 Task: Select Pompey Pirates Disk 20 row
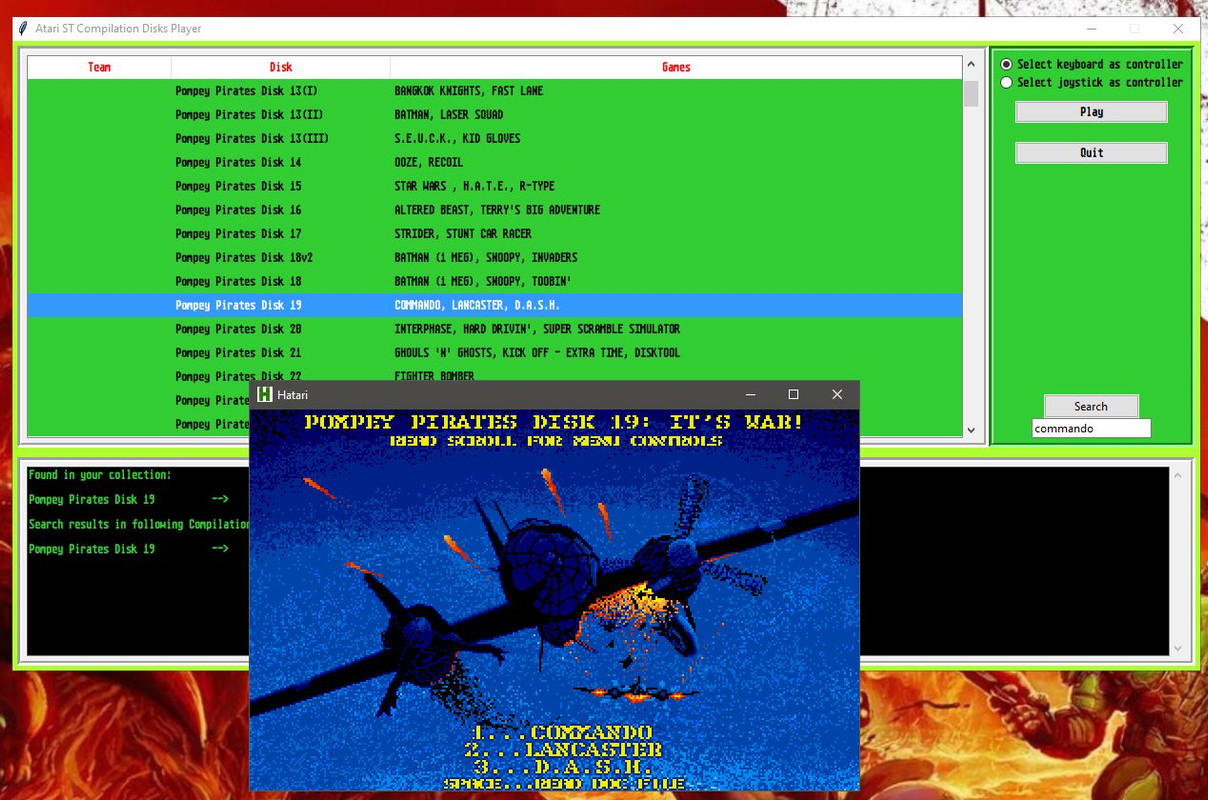coord(495,329)
